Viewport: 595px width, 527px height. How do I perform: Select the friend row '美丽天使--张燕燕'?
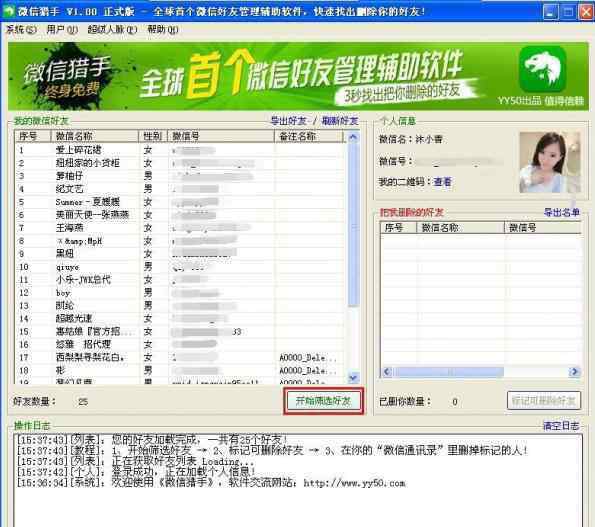[179, 215]
